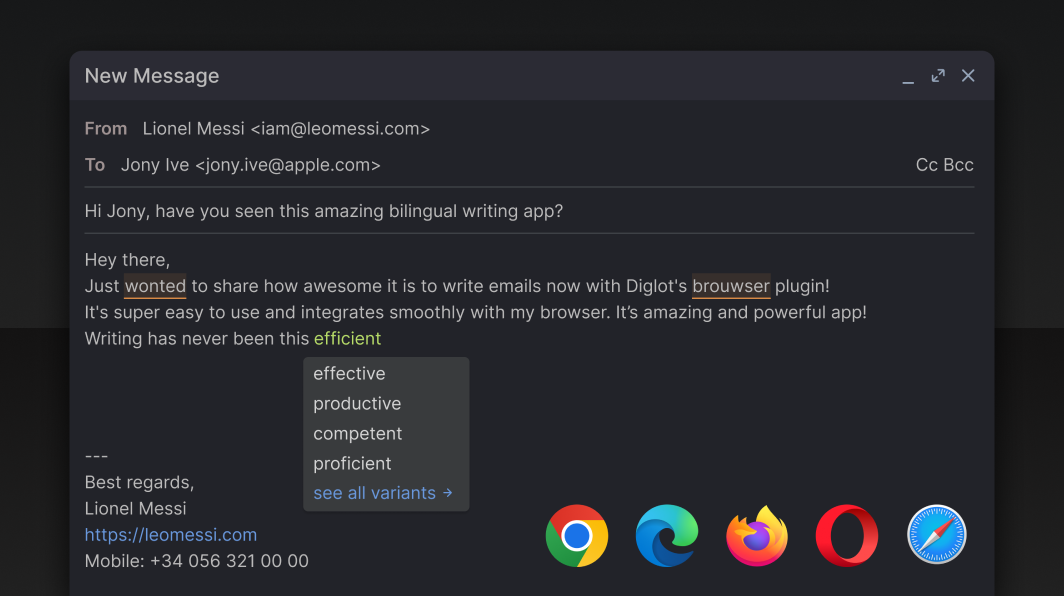Viewport: 1064px width, 596px height.
Task: Visit the leomessi.com website link
Action: click(170, 534)
